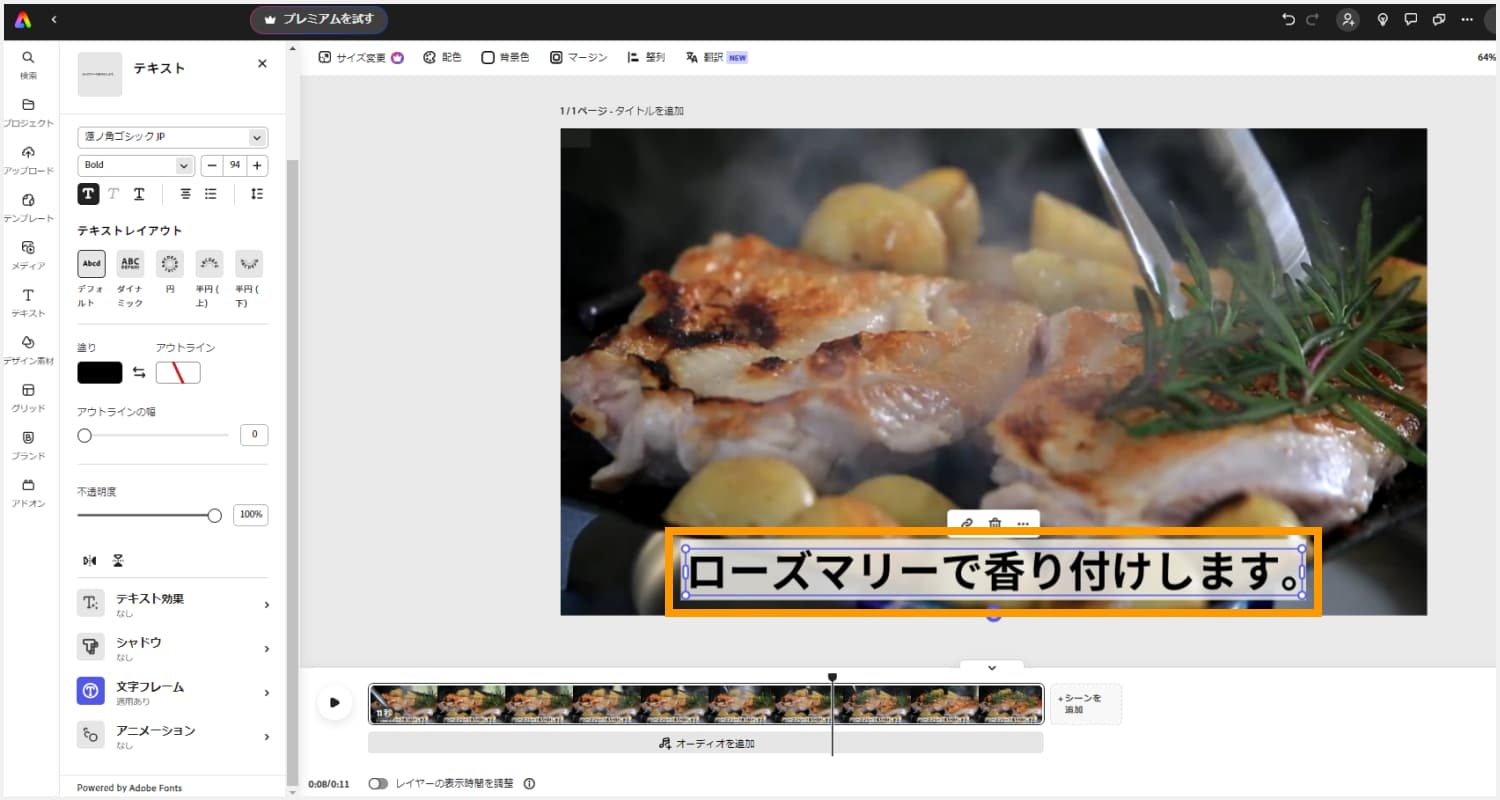
Task: Select the 円 text layout option
Action: click(169, 263)
